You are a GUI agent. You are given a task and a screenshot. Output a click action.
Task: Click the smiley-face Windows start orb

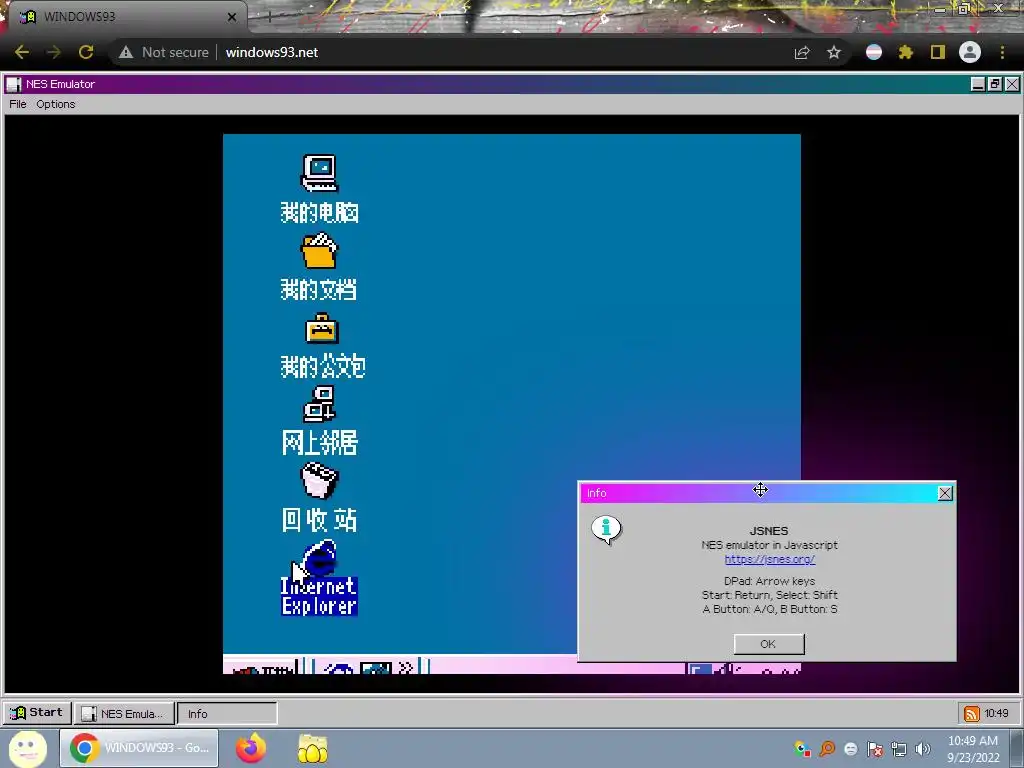(x=27, y=748)
